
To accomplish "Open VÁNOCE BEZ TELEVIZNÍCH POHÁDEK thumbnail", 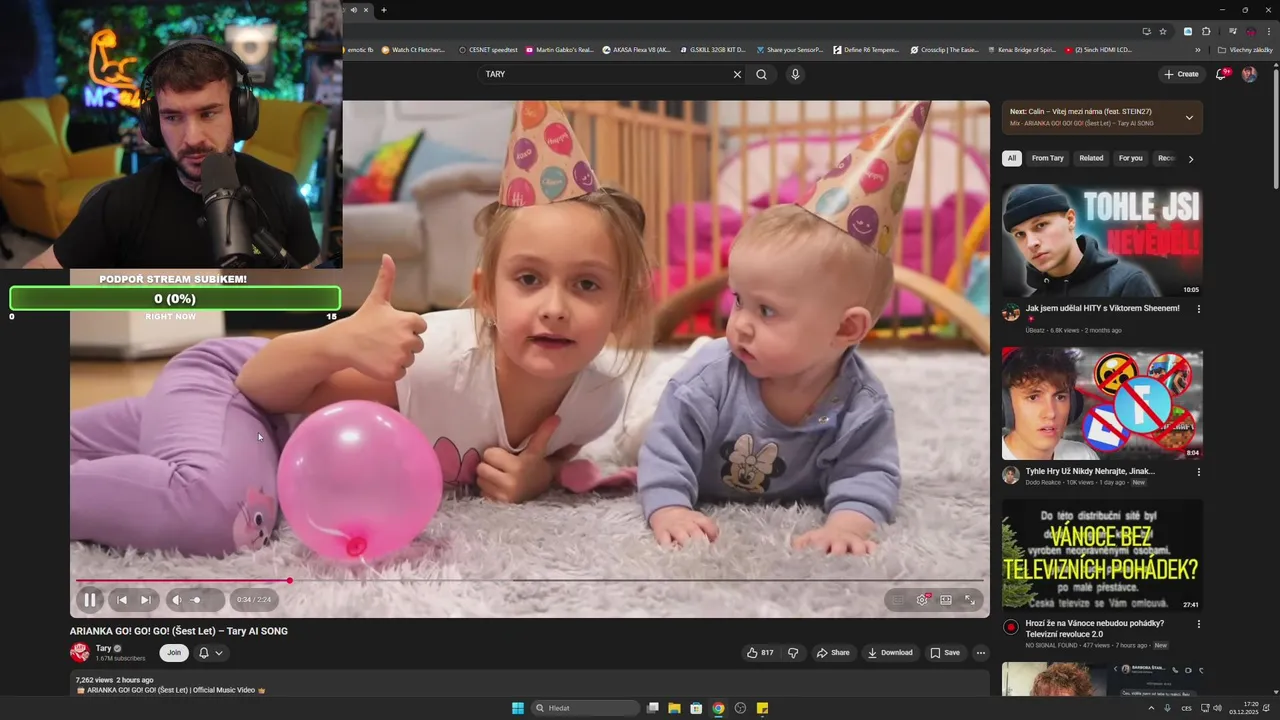I will 1102,555.
